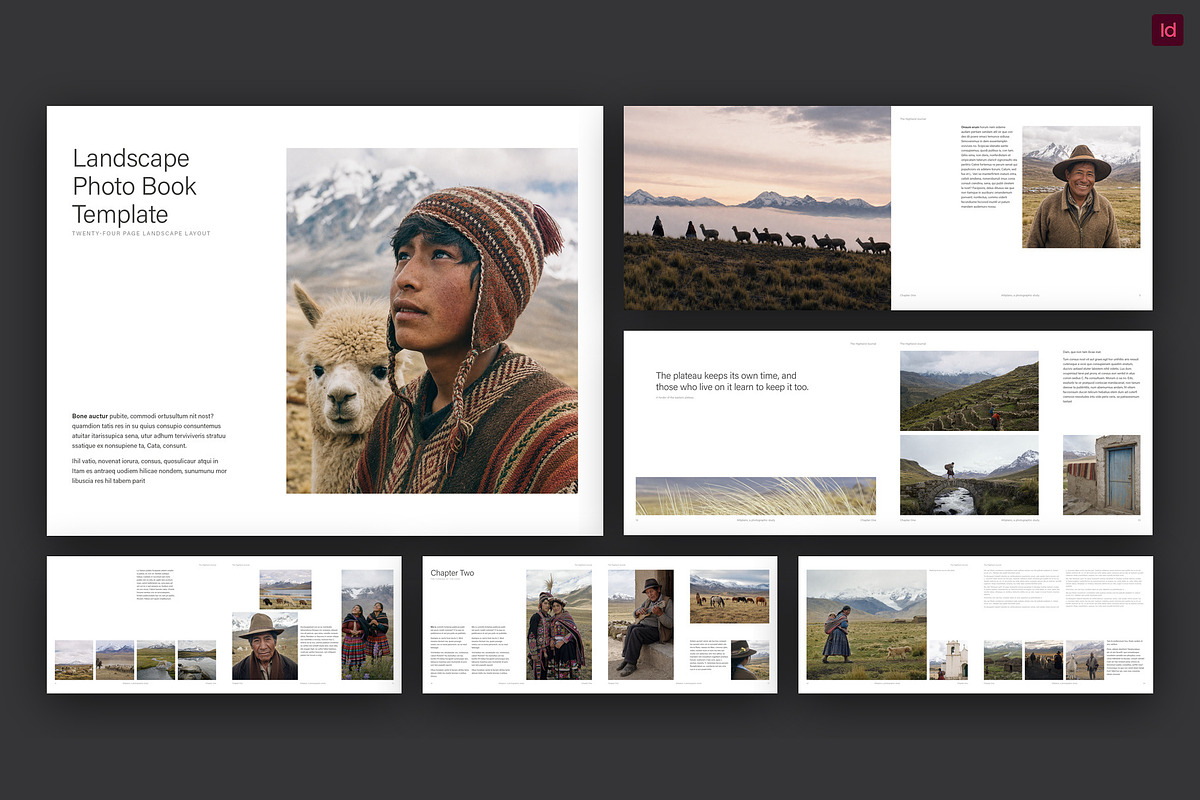The width and height of the screenshot is (1200, 800).
Task: Open the photo of two women in colorful skirts
Action: (x=367, y=625)
